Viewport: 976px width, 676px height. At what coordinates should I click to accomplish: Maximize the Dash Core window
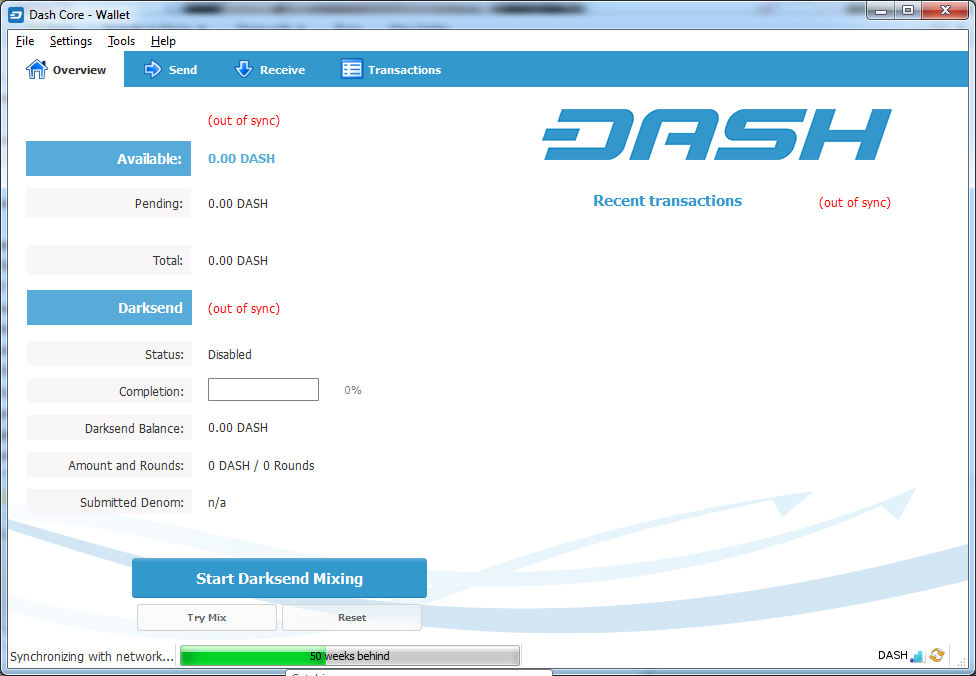(x=908, y=11)
